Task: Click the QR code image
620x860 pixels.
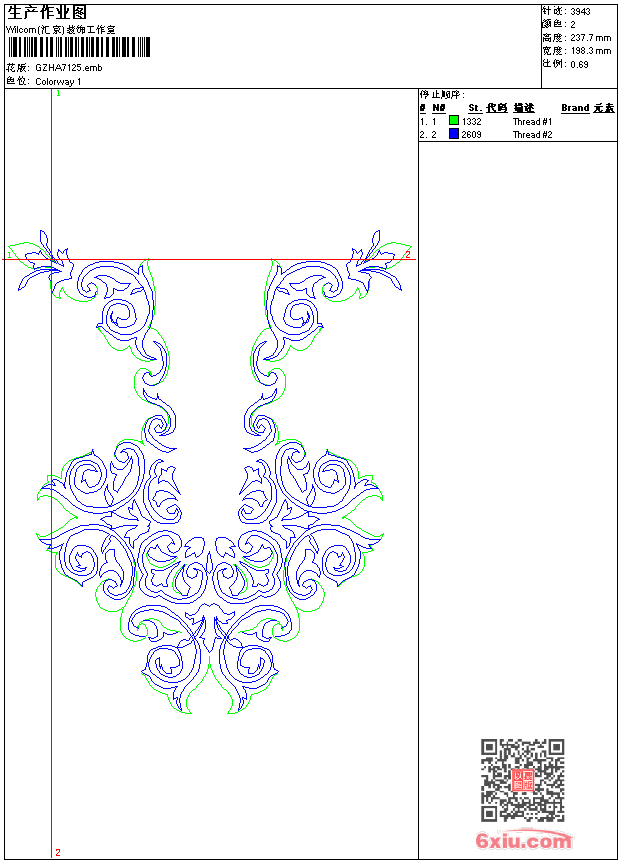Action: tap(522, 780)
